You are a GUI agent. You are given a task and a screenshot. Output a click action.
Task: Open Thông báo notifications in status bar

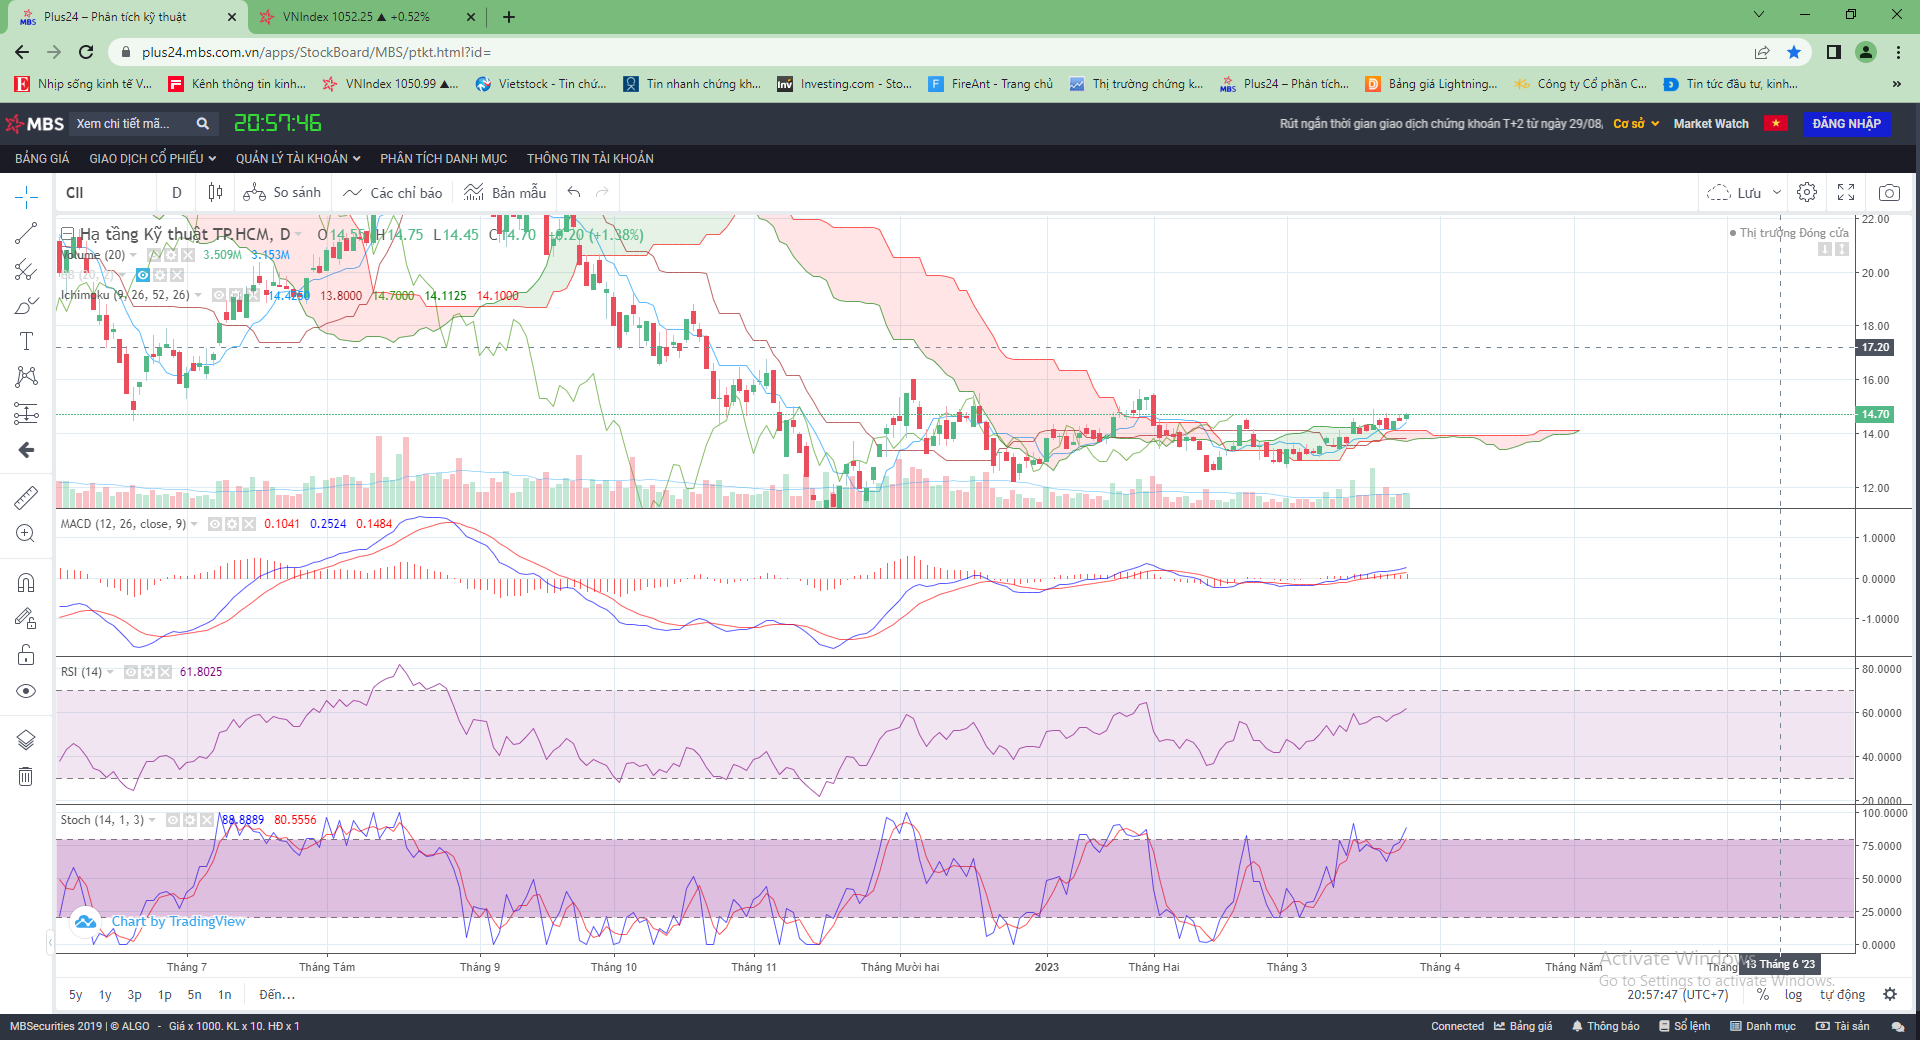[x=1606, y=1026]
